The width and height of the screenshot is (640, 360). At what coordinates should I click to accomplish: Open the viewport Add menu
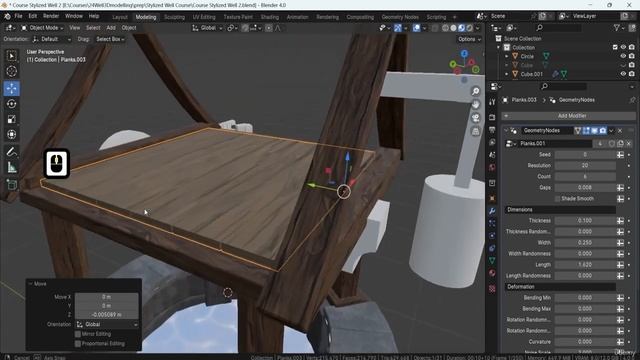pyautogui.click(x=111, y=28)
